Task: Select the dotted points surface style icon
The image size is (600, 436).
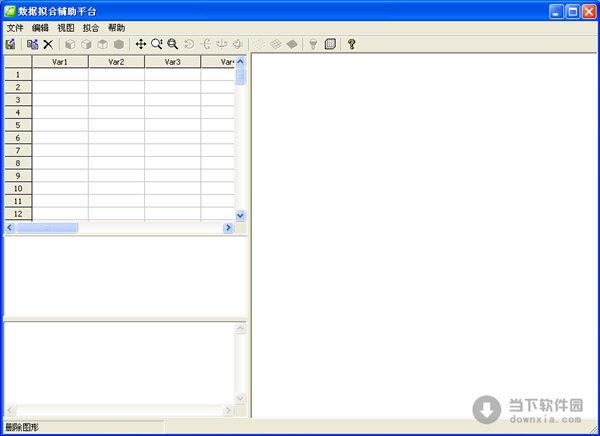Action: point(260,44)
